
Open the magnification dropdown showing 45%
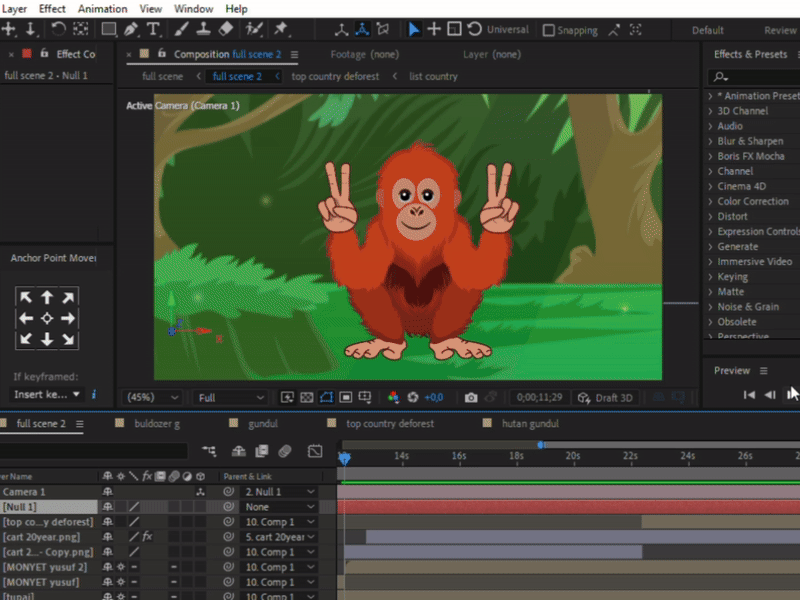pos(152,397)
